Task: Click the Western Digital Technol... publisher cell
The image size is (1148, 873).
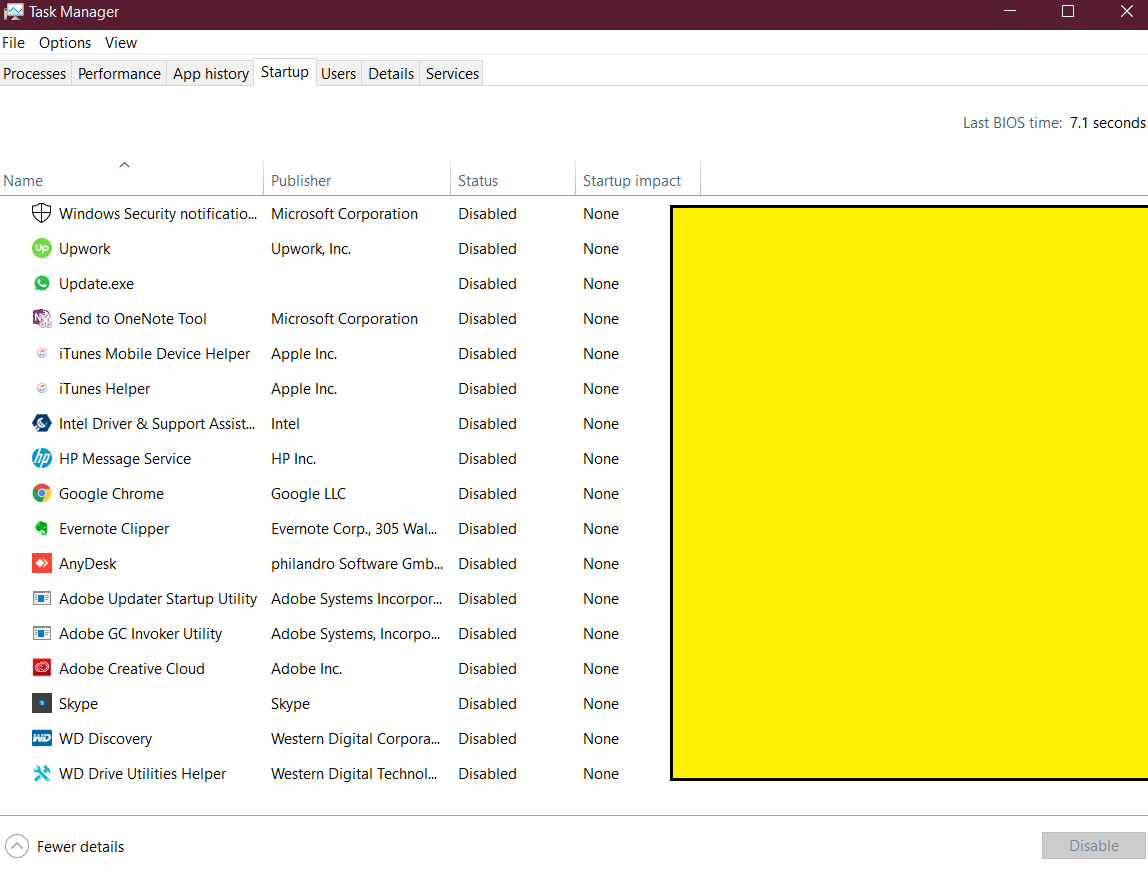Action: tap(354, 773)
